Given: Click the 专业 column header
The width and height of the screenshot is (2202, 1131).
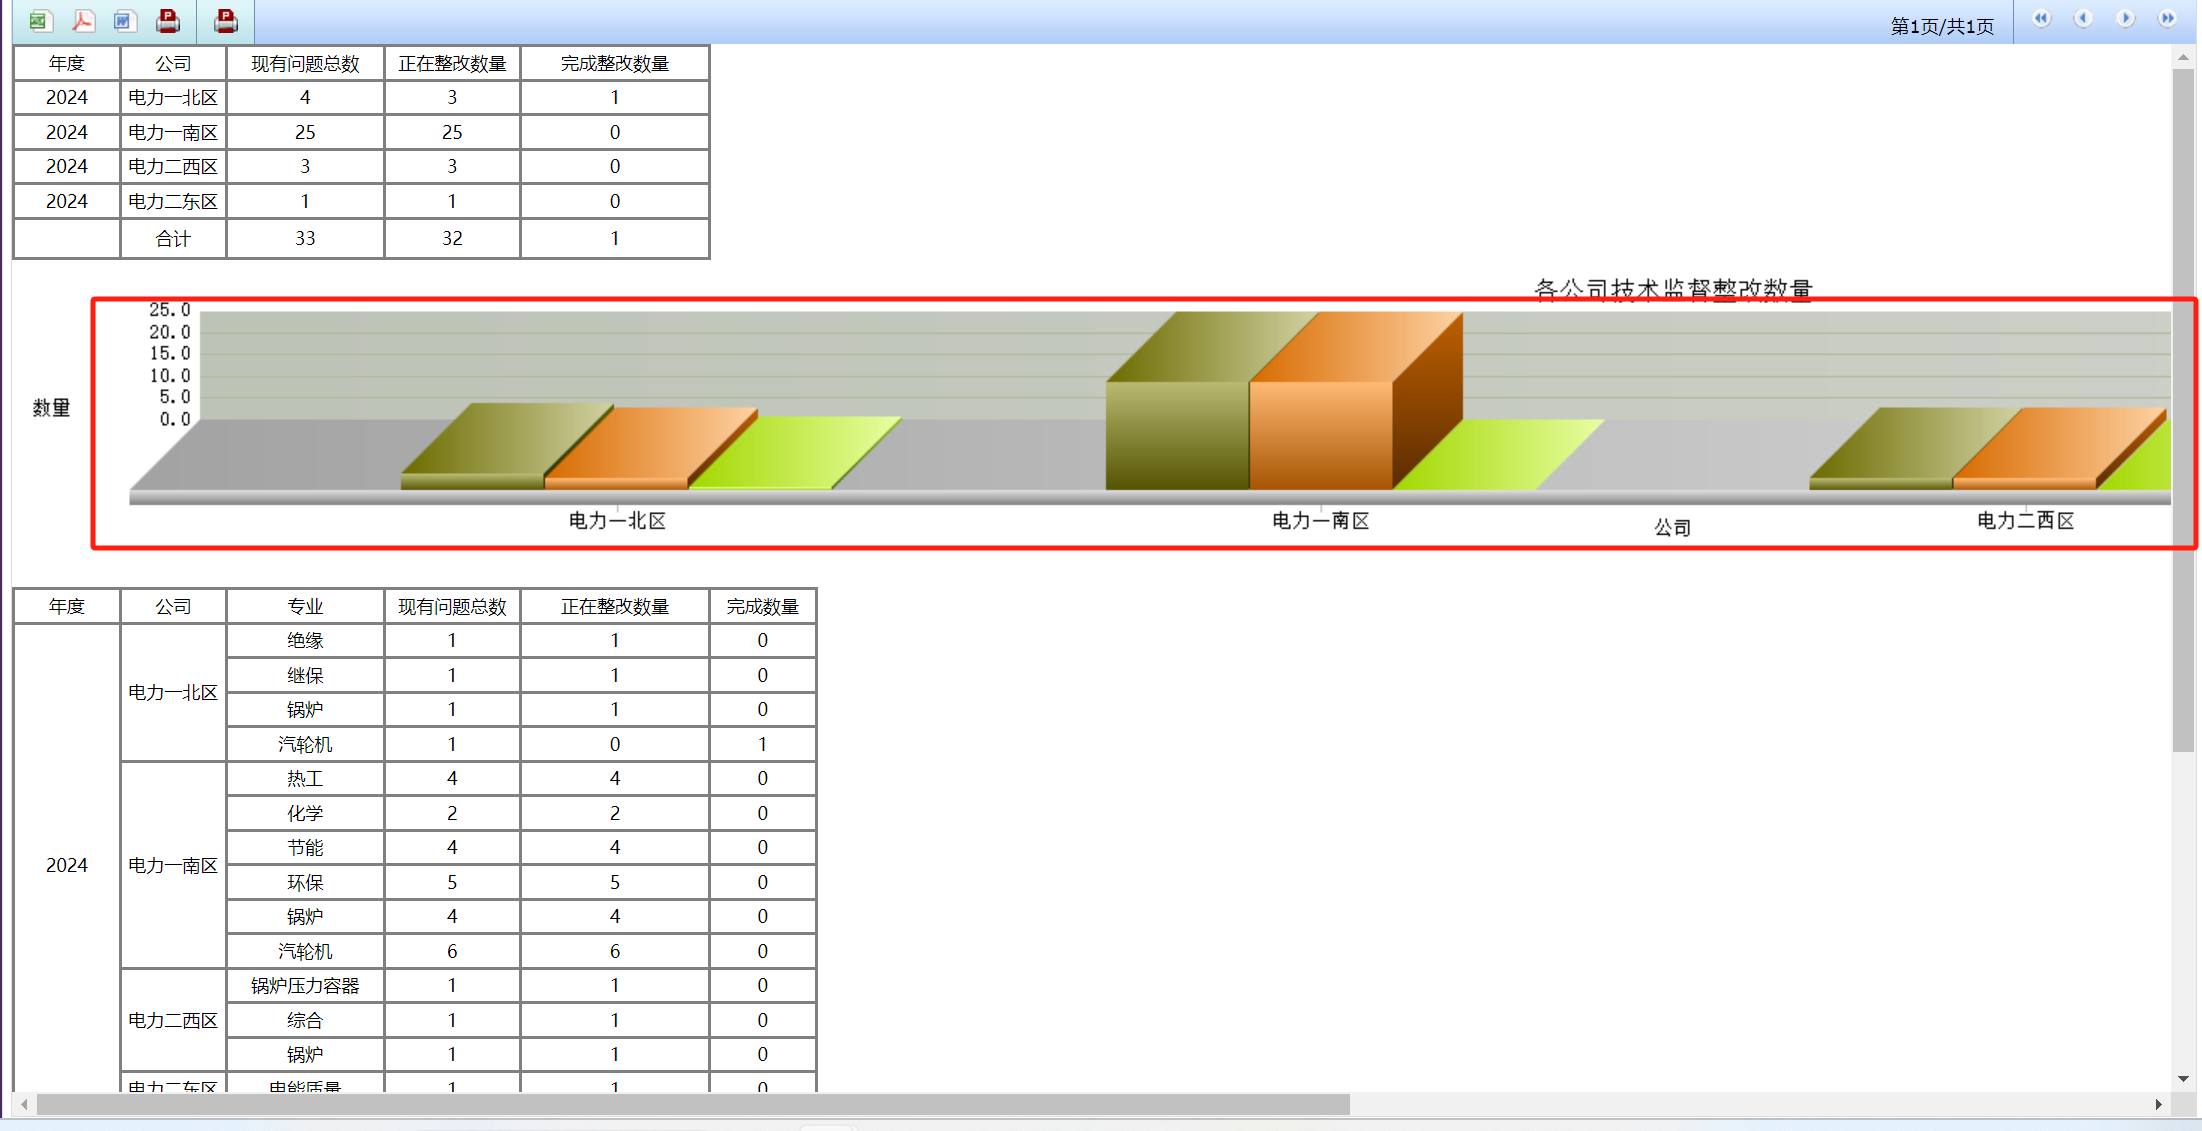Looking at the screenshot, I should pos(305,607).
